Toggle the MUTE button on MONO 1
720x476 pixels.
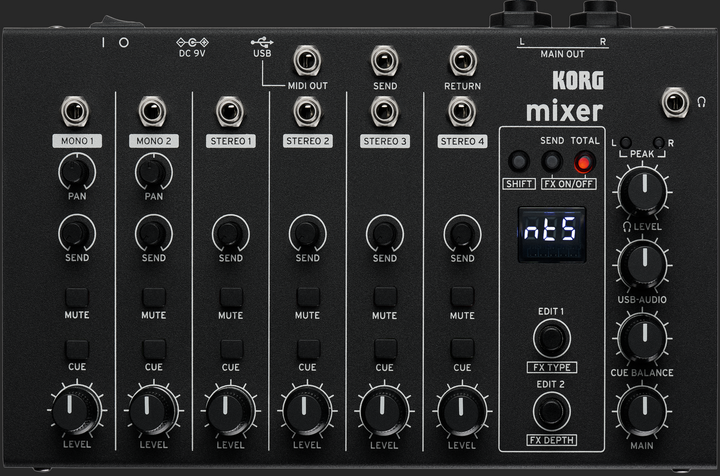pyautogui.click(x=77, y=297)
